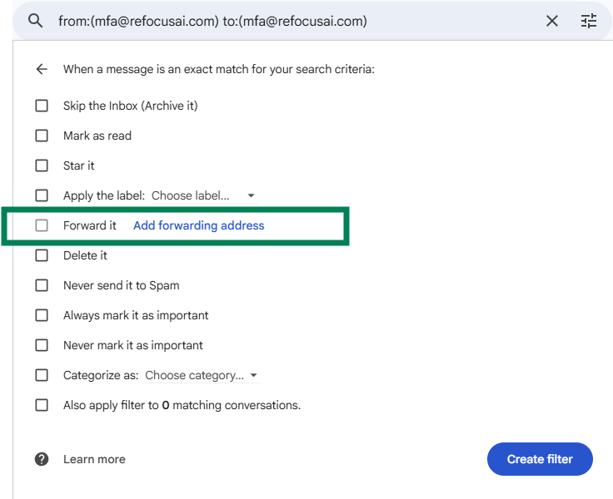Click Add forwarding address link

[x=198, y=225]
